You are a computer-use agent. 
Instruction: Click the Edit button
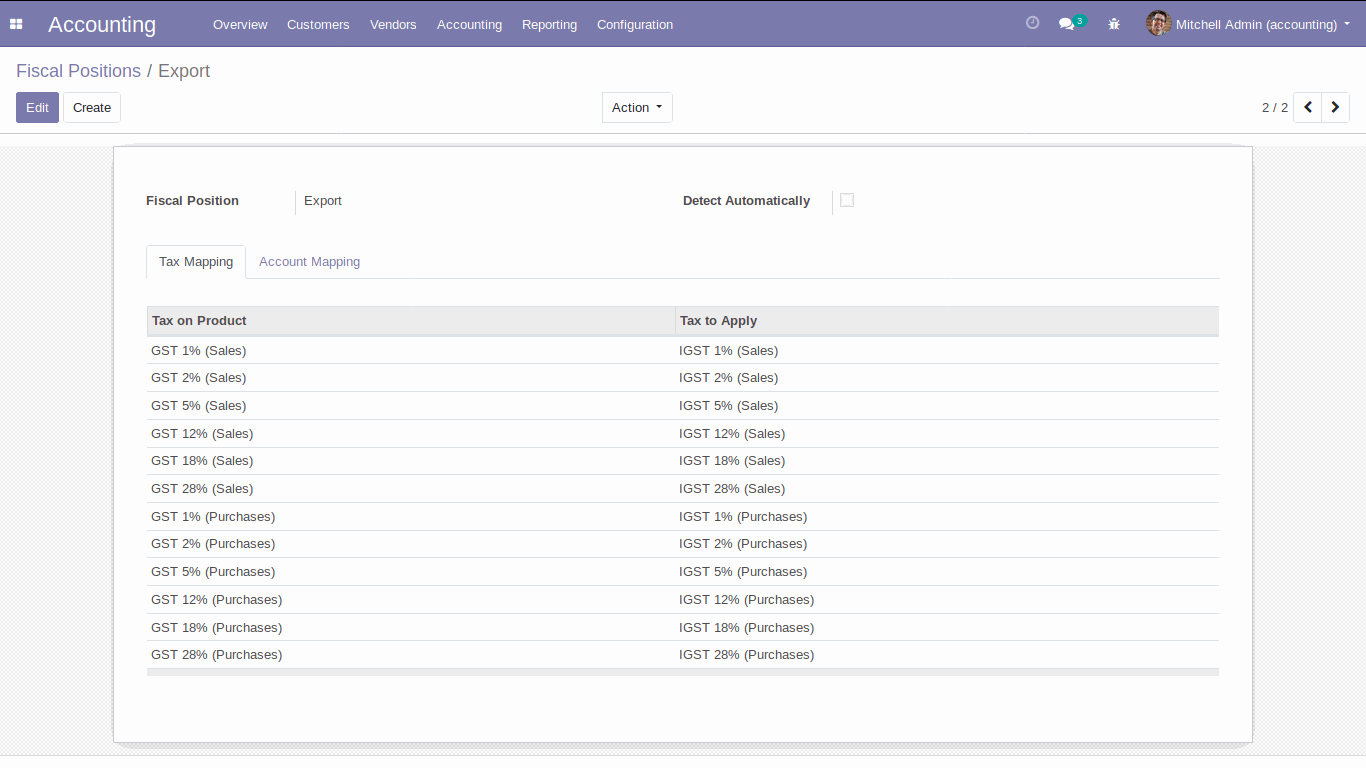37,107
